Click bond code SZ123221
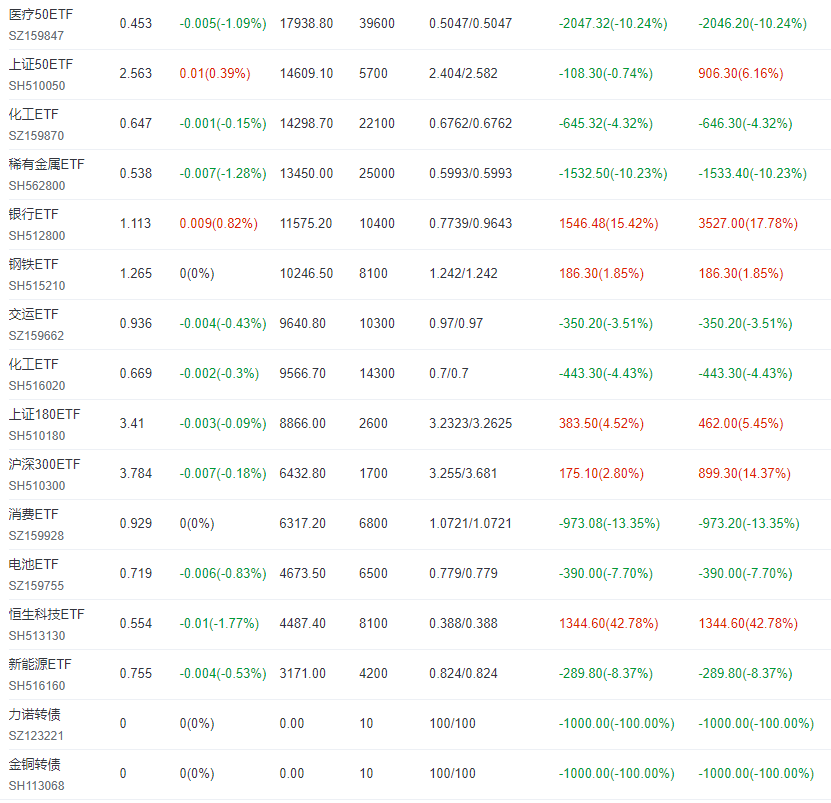831x803 pixels. click(x=36, y=736)
